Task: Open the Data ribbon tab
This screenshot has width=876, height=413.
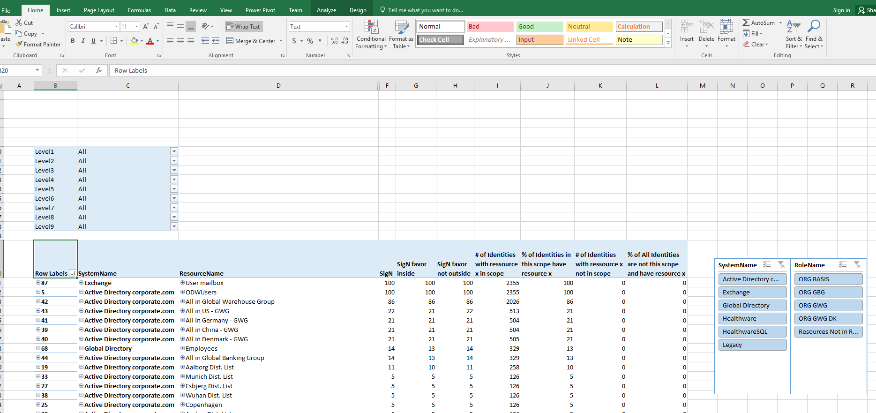Action: (x=170, y=10)
